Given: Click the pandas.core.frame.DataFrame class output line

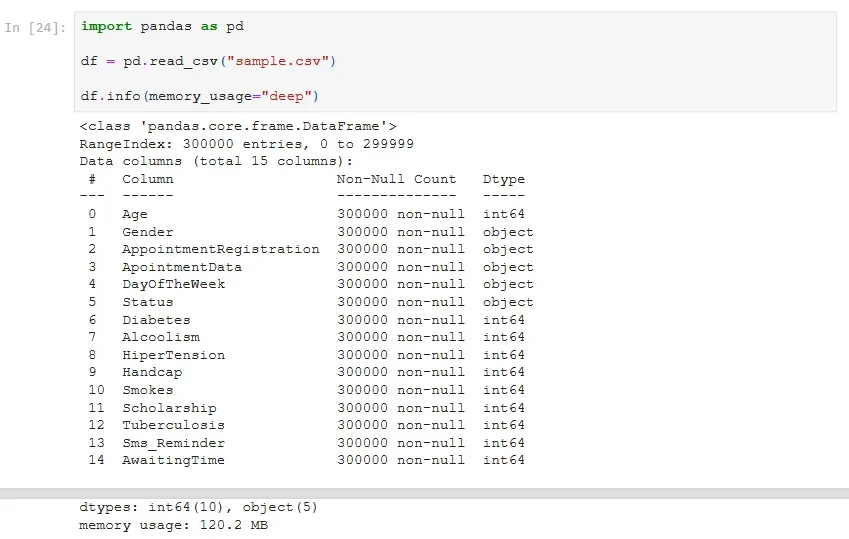Looking at the screenshot, I should click(238, 126).
